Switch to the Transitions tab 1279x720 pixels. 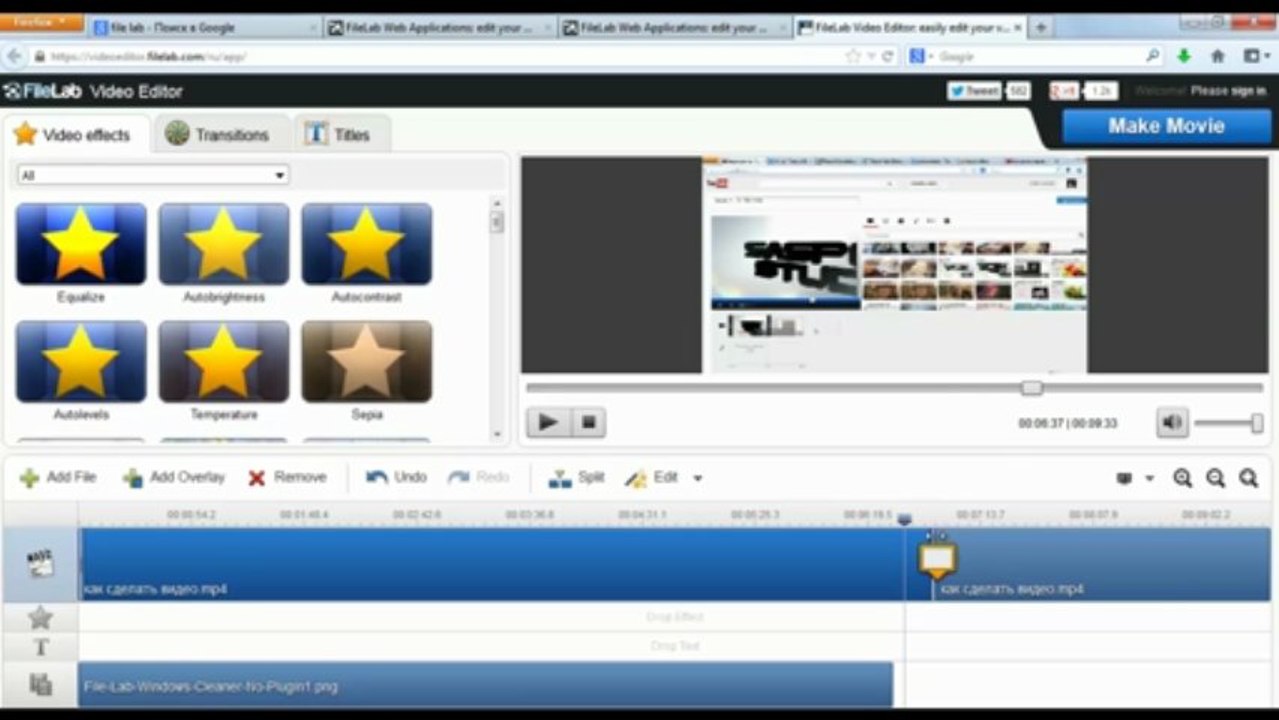point(218,135)
